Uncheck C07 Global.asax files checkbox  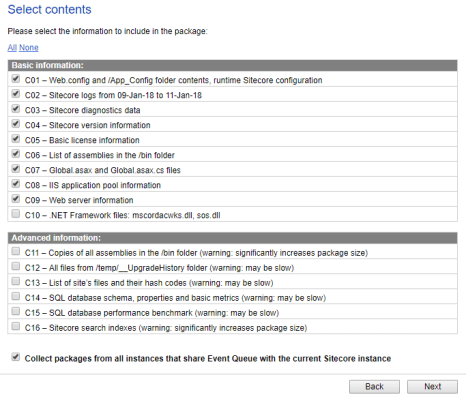[16, 169]
